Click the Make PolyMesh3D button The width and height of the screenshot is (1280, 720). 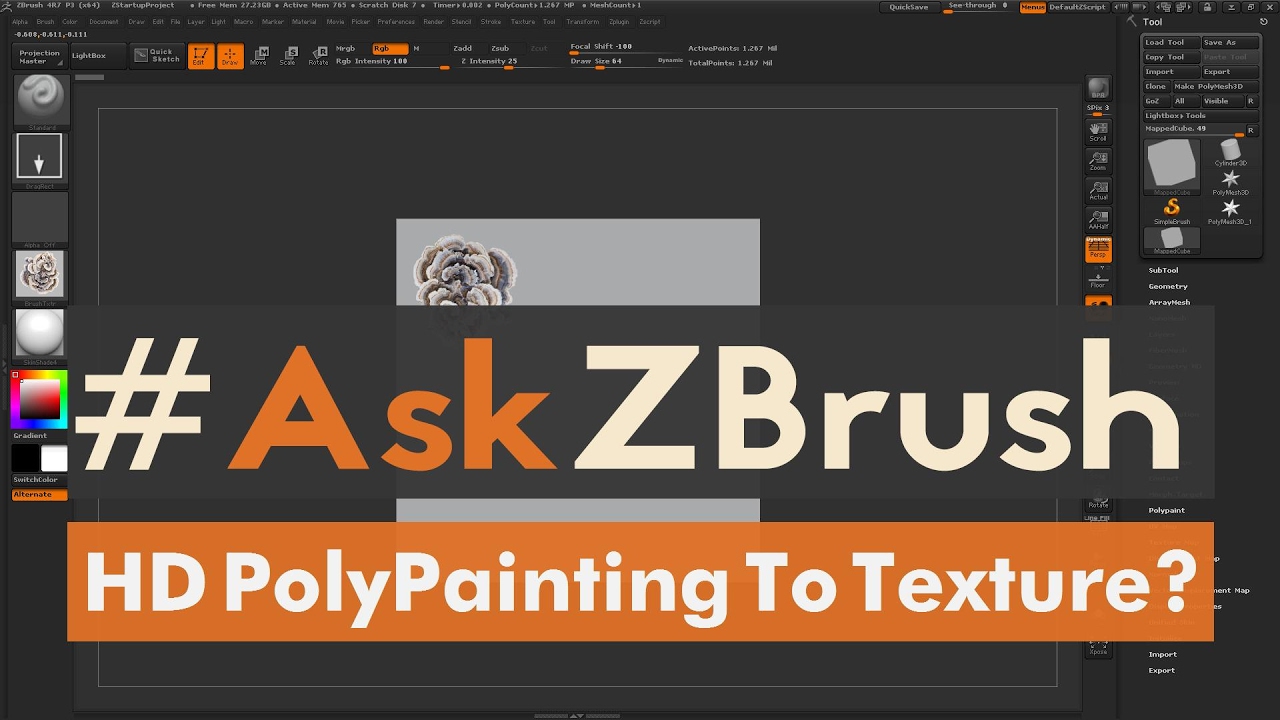click(1215, 86)
